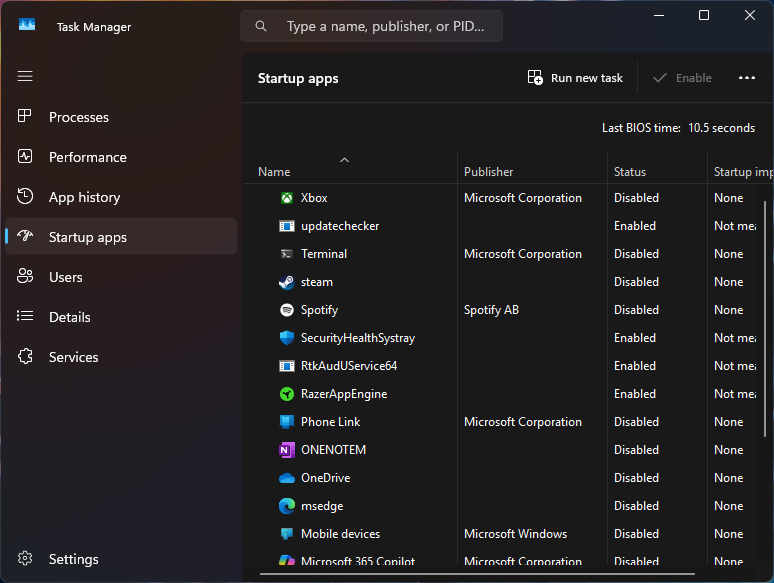
Task: Click the Task Manager app icon
Action: coord(27,24)
